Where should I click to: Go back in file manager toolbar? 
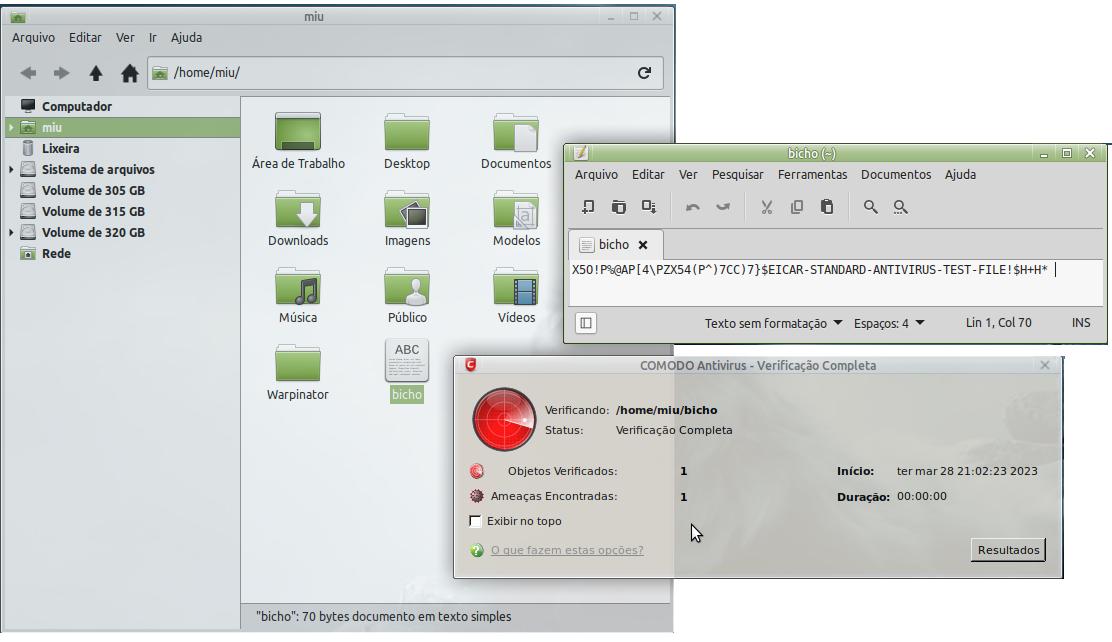tap(28, 73)
